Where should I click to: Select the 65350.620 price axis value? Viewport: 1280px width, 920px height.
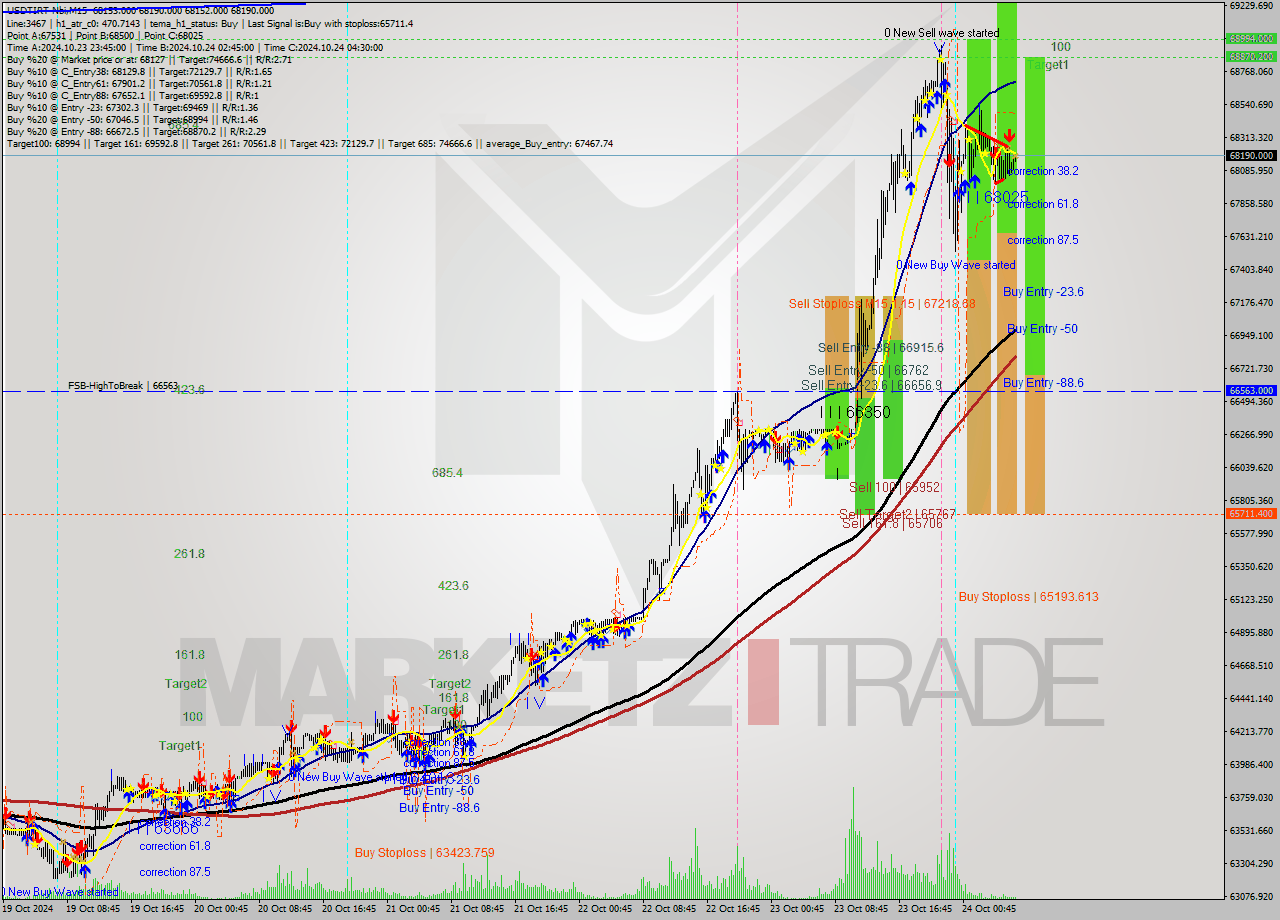coord(1251,566)
